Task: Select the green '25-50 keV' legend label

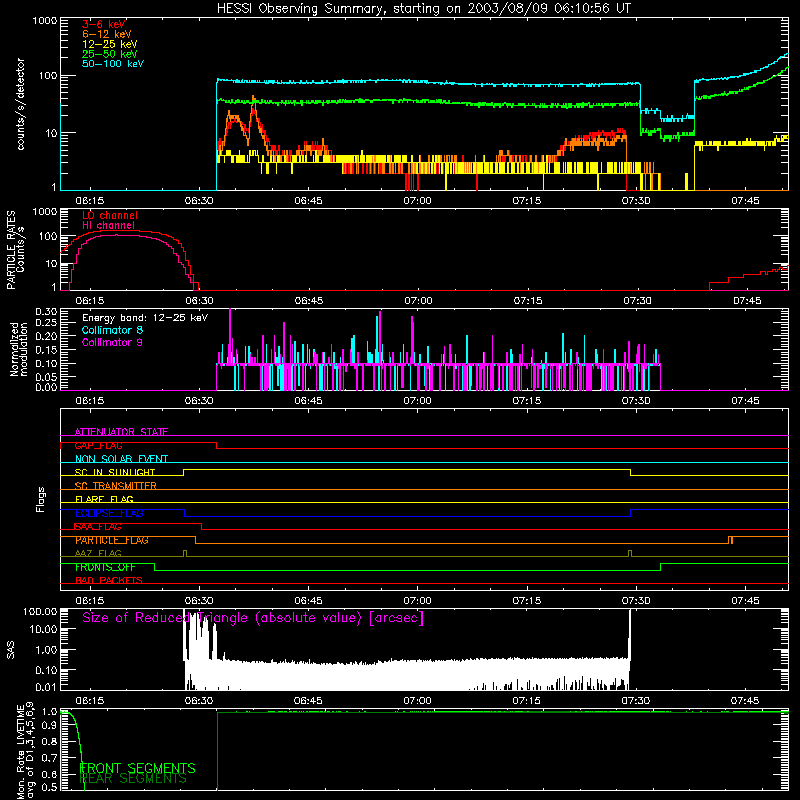Action: pos(110,54)
